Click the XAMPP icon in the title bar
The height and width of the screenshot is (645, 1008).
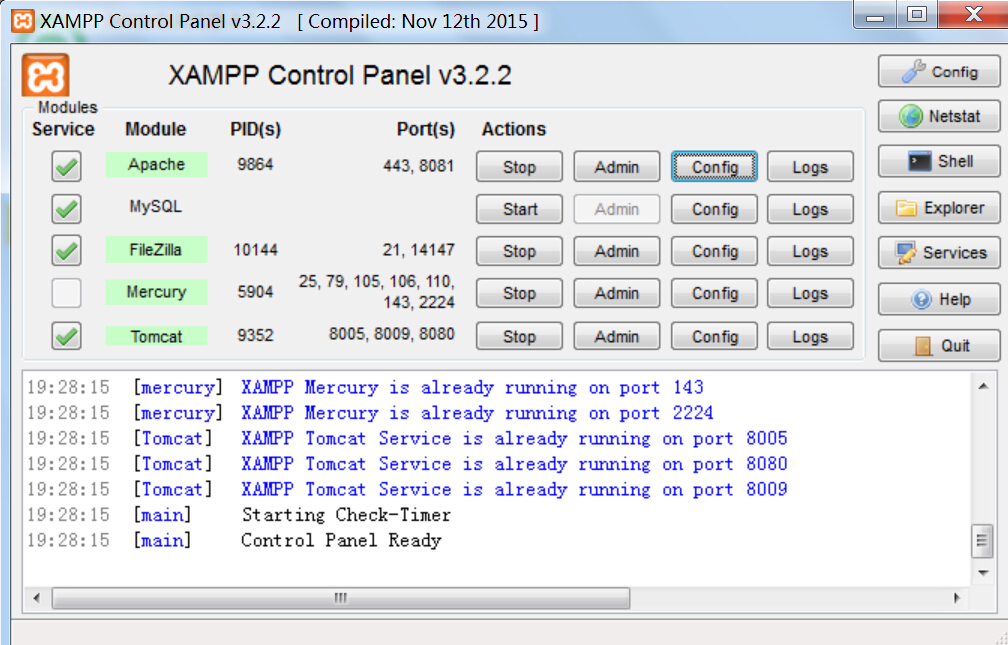pyautogui.click(x=22, y=21)
